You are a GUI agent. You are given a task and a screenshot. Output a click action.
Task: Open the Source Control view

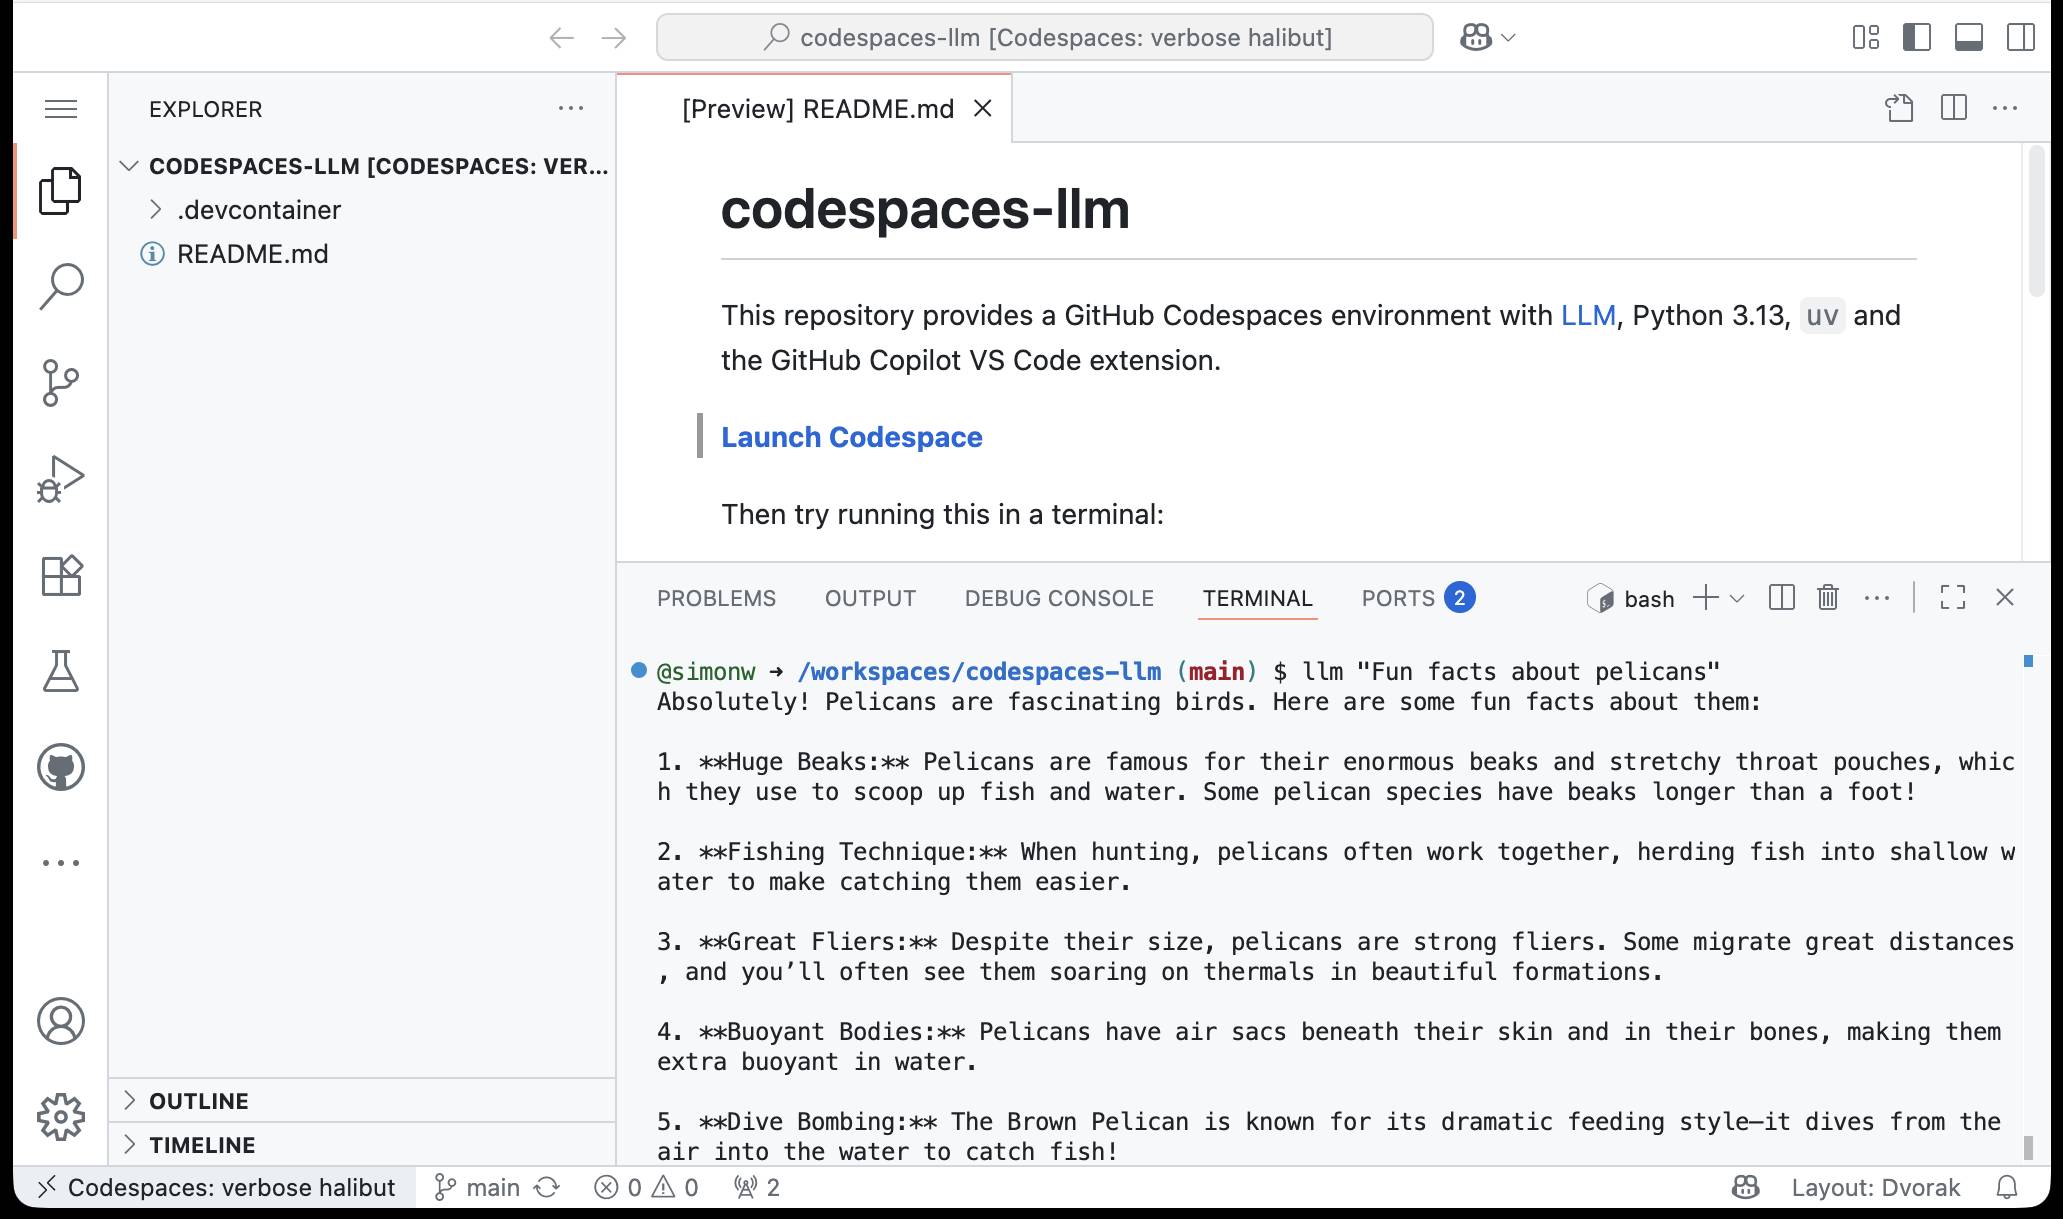click(61, 380)
